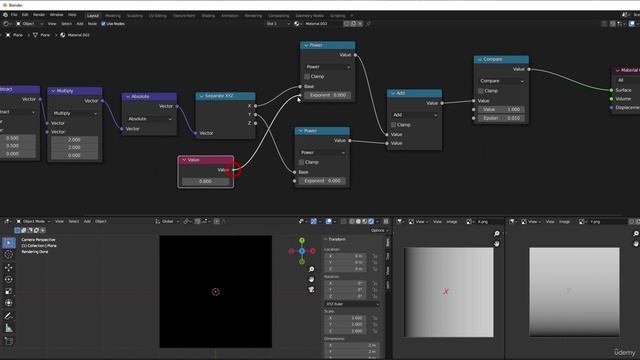Viewport: 640px width, 360px height.
Task: Unlink the material with the X icon beside Material.002
Action: tap(360, 24)
